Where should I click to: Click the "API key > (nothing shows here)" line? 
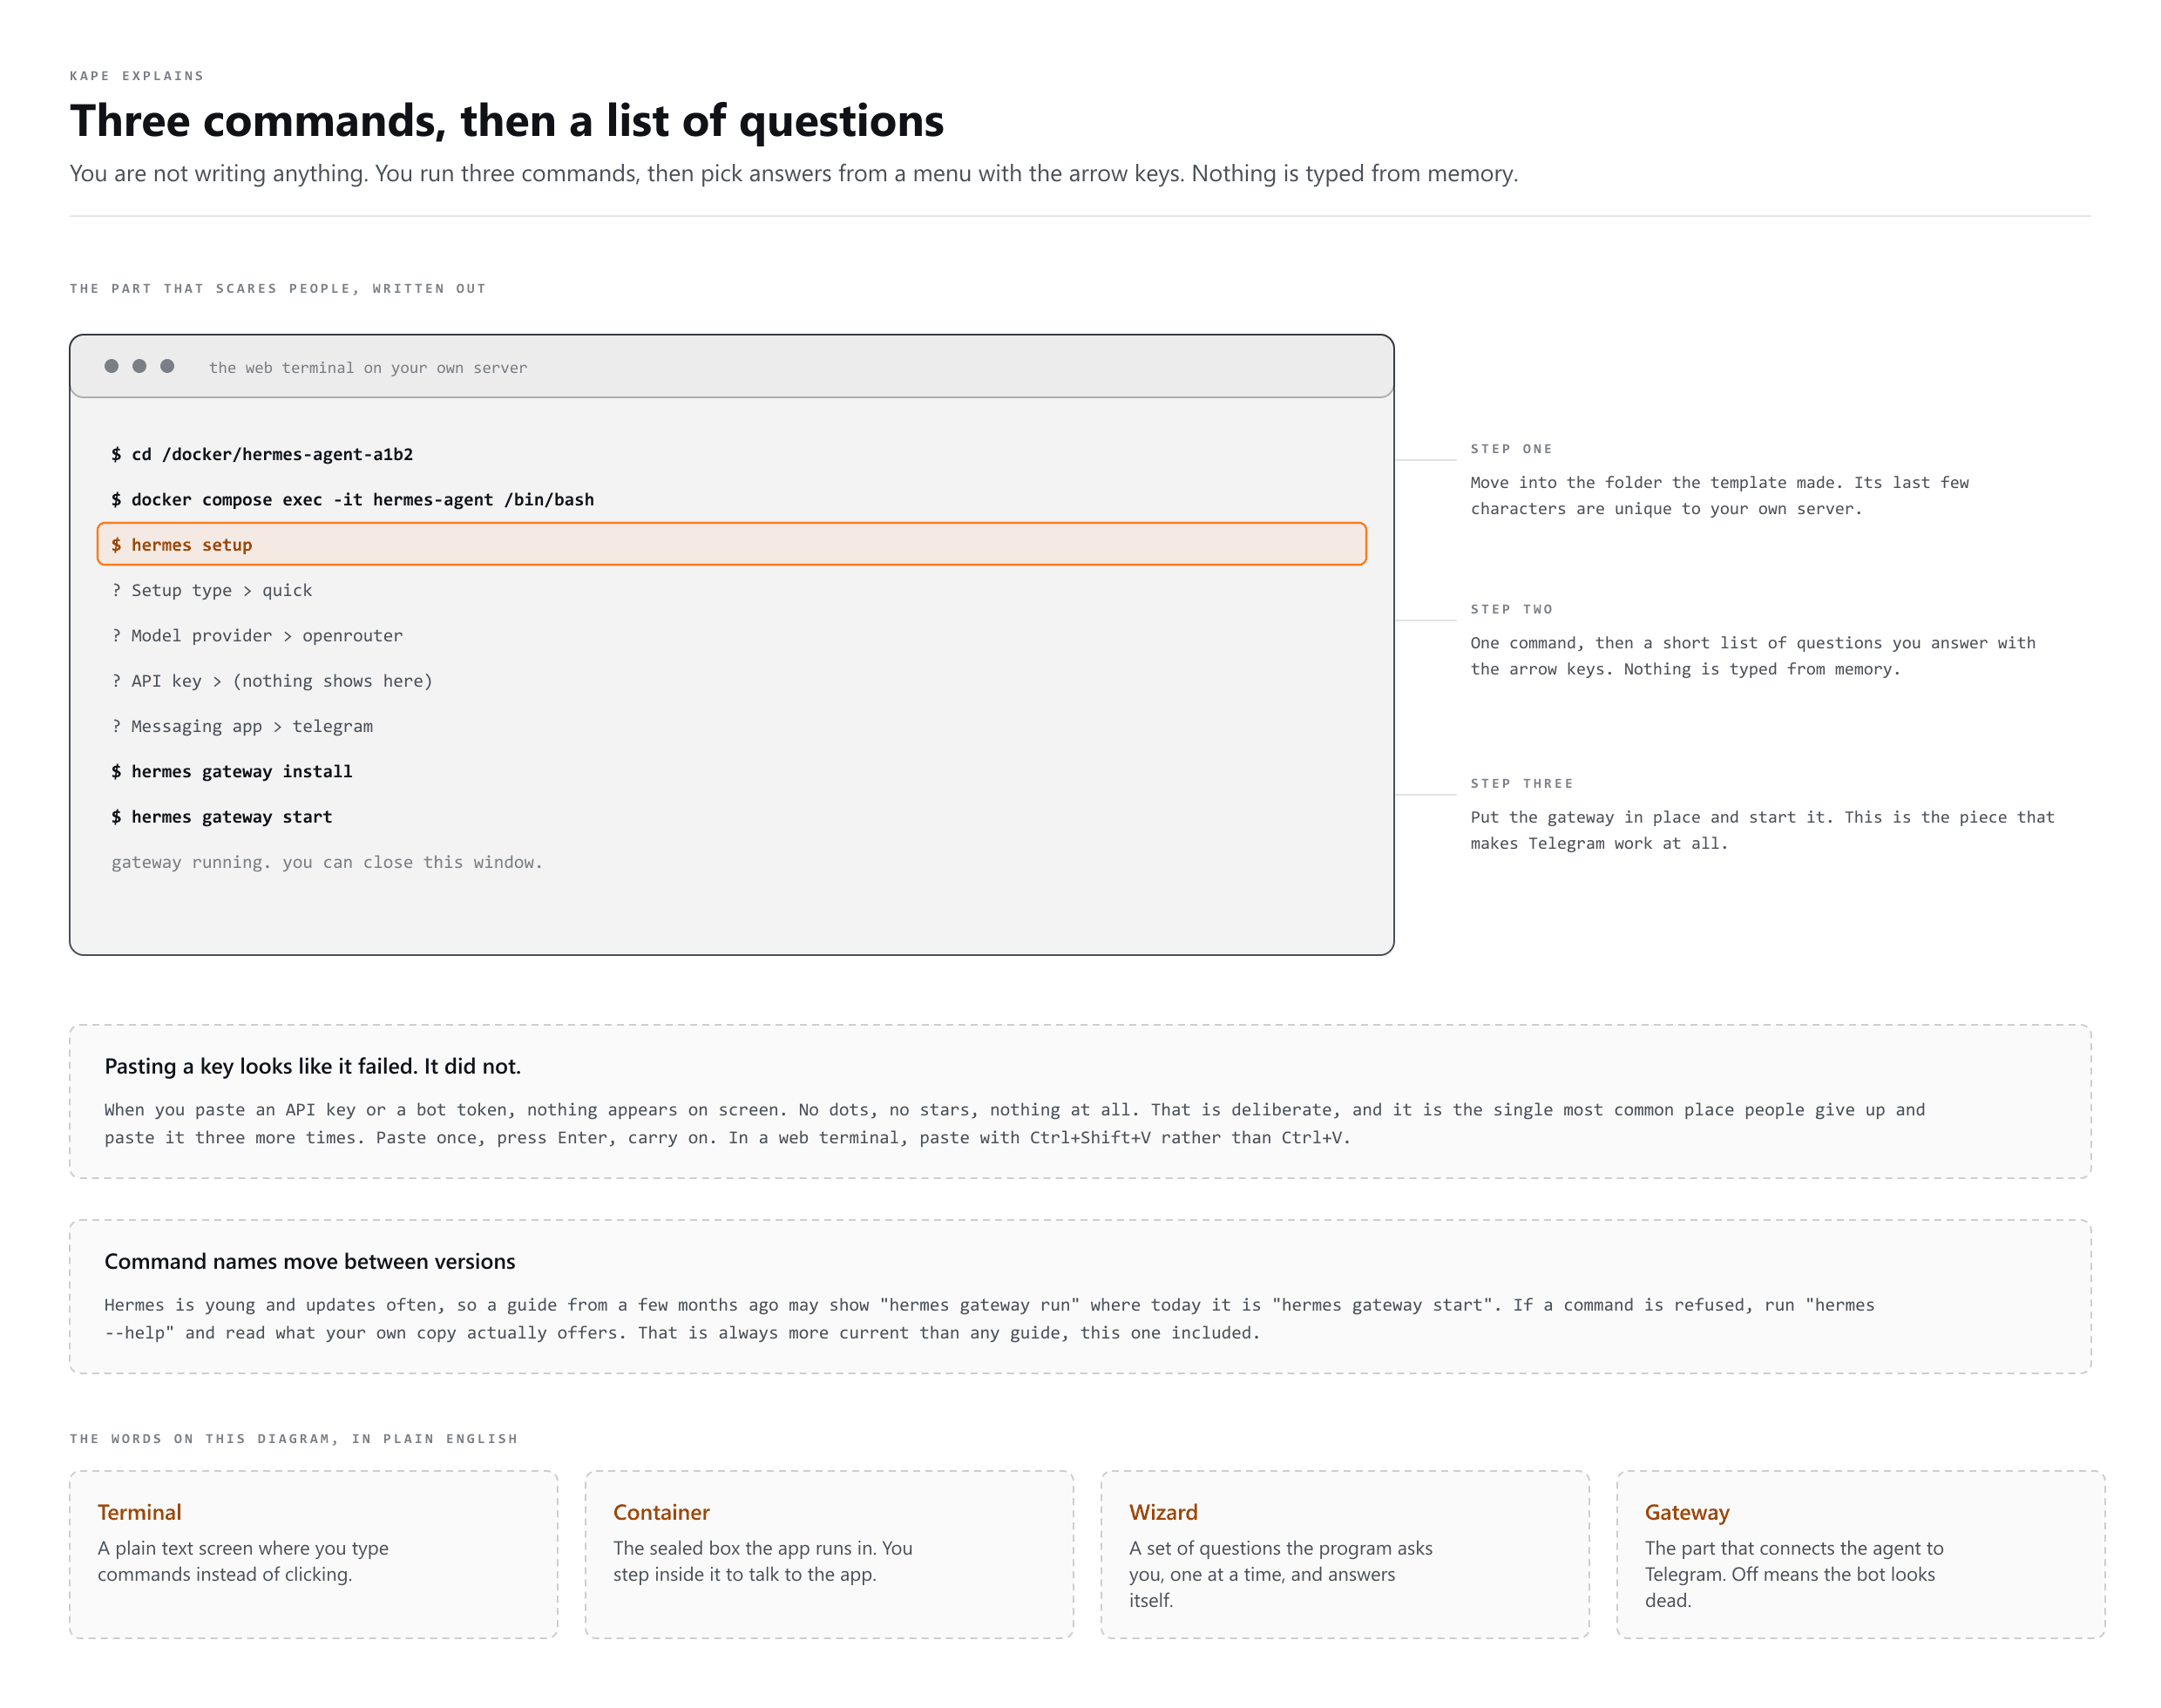pos(272,681)
